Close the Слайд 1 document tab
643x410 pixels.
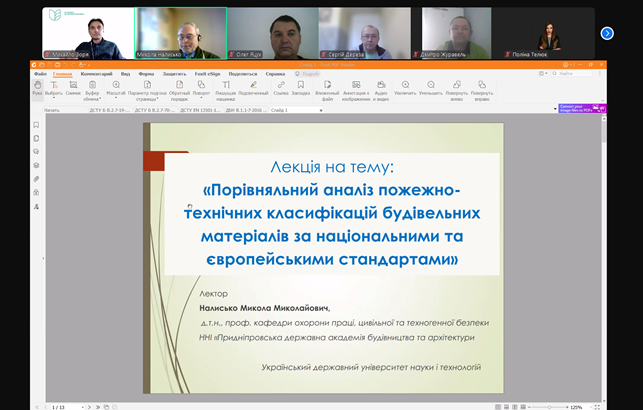321,110
